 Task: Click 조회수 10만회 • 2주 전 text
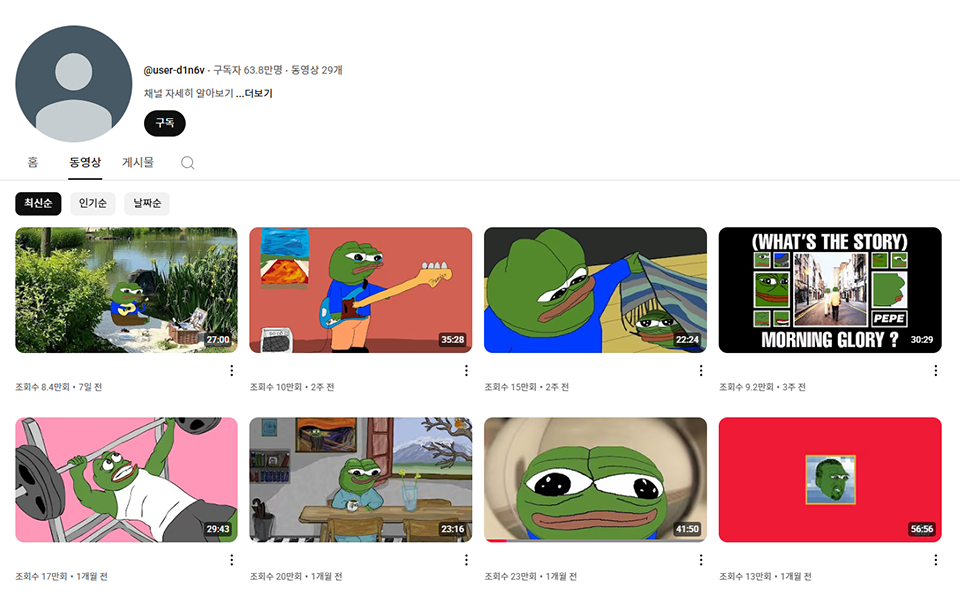click(x=292, y=387)
